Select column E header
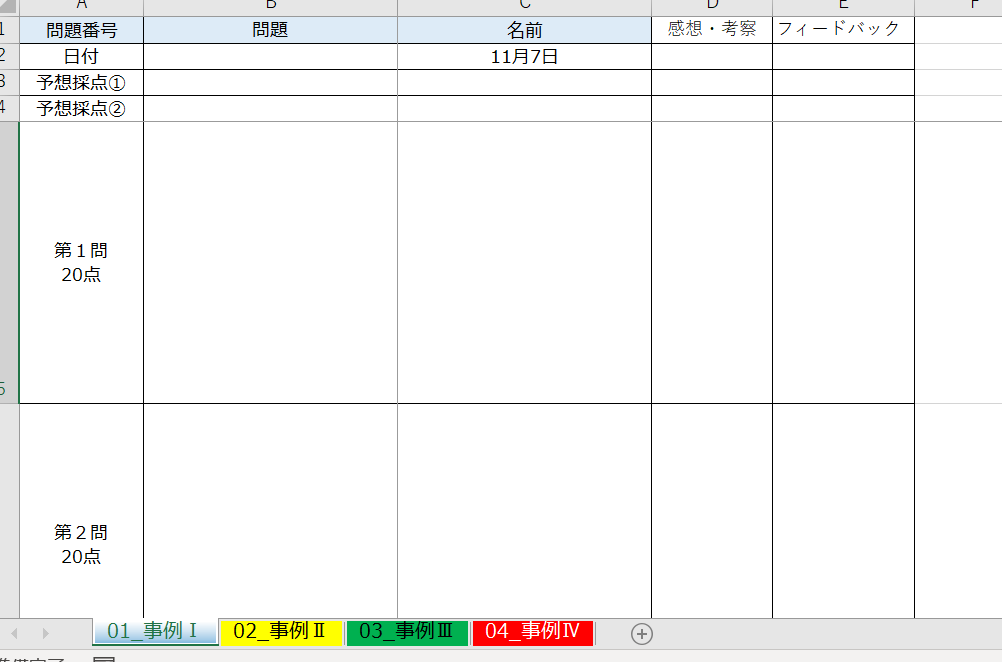Image resolution: width=1002 pixels, height=662 pixels. click(x=843, y=6)
